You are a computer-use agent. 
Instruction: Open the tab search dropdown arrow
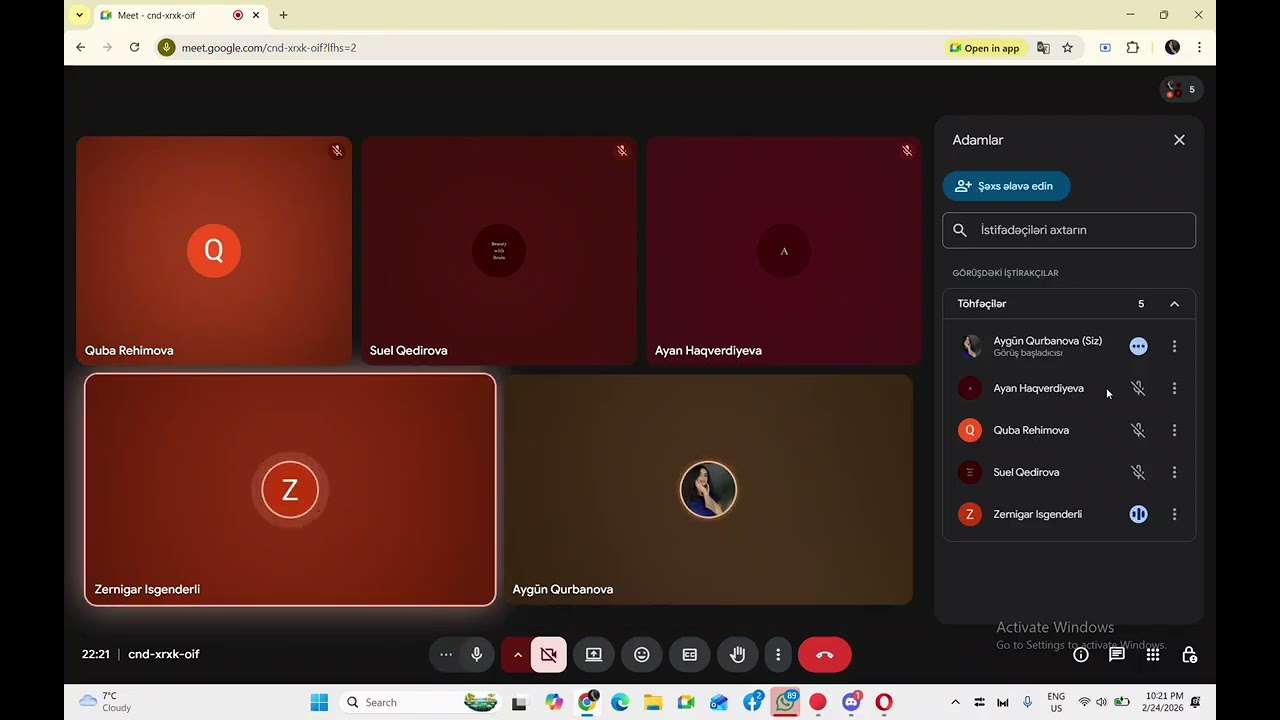[x=80, y=16]
